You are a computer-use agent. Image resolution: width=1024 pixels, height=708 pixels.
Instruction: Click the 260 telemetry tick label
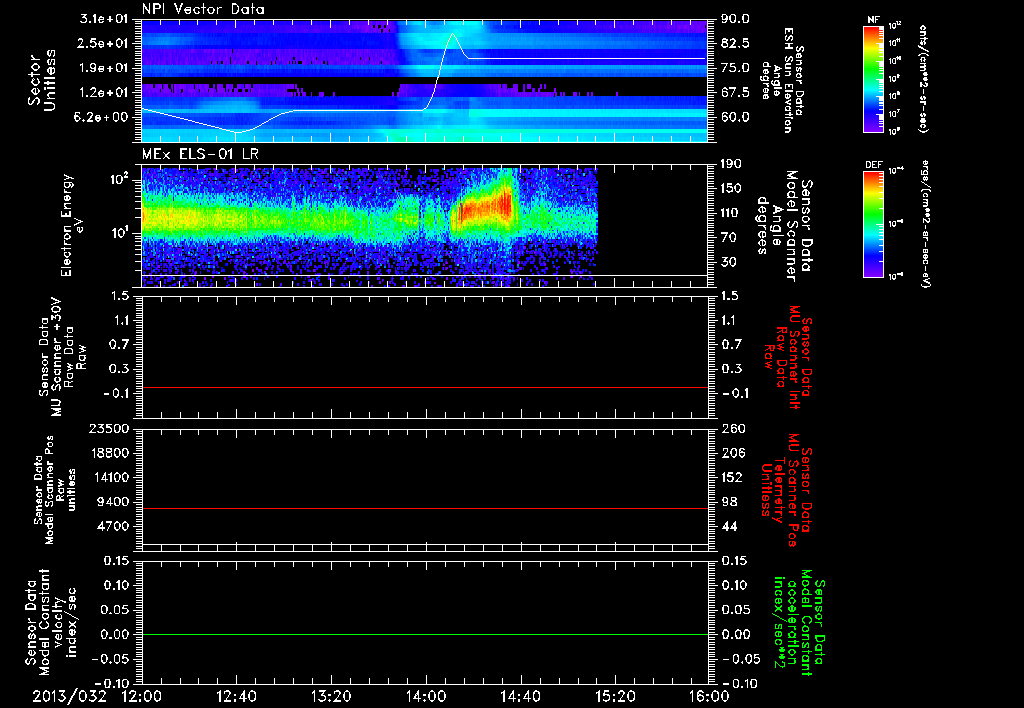pos(733,428)
